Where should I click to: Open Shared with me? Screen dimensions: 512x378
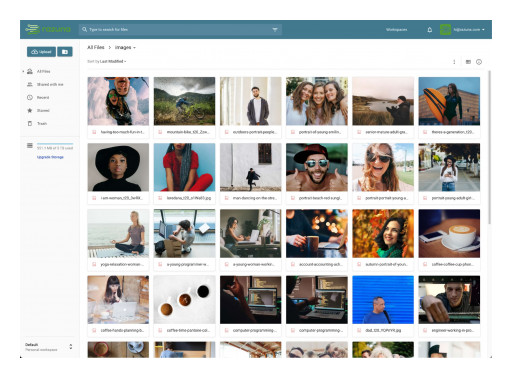50,84
